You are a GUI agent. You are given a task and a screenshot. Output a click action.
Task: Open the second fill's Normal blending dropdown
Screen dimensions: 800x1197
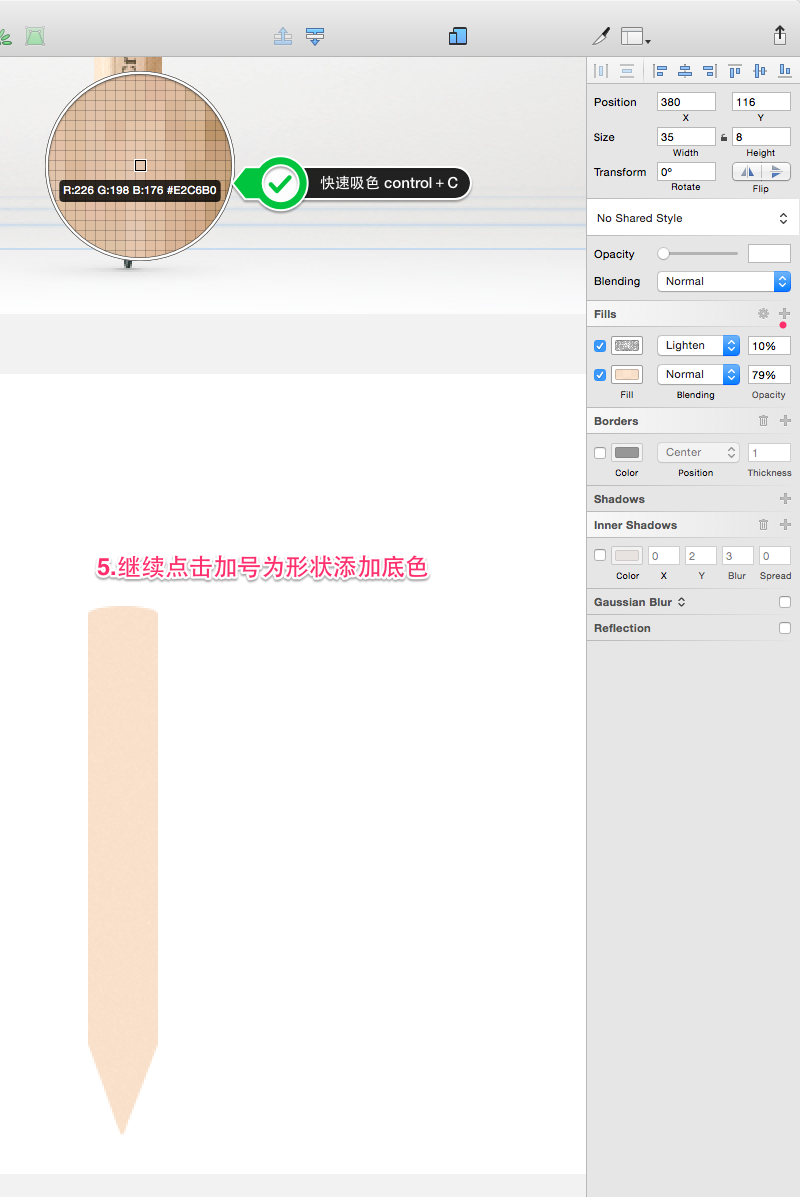coord(698,375)
